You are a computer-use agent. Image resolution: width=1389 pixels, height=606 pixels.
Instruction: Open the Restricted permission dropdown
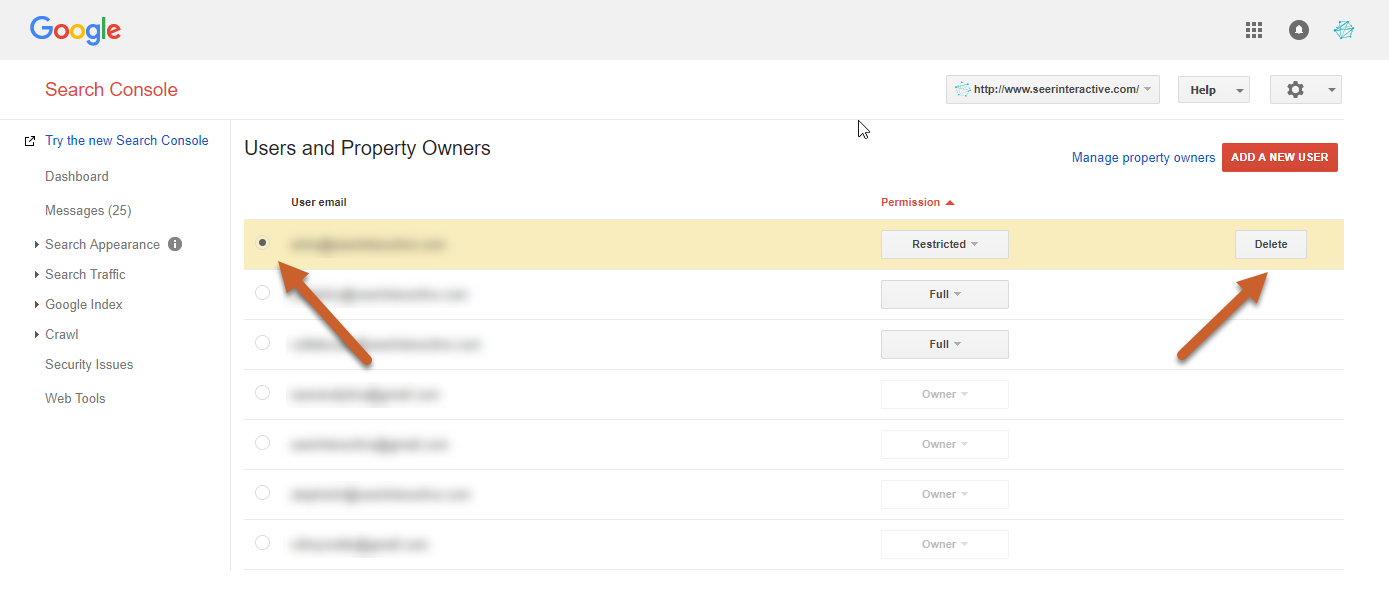(x=944, y=245)
